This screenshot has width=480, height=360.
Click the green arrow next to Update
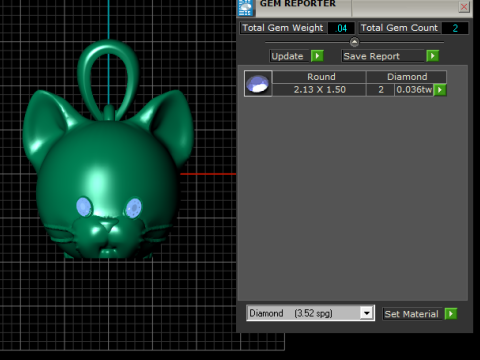pos(317,56)
